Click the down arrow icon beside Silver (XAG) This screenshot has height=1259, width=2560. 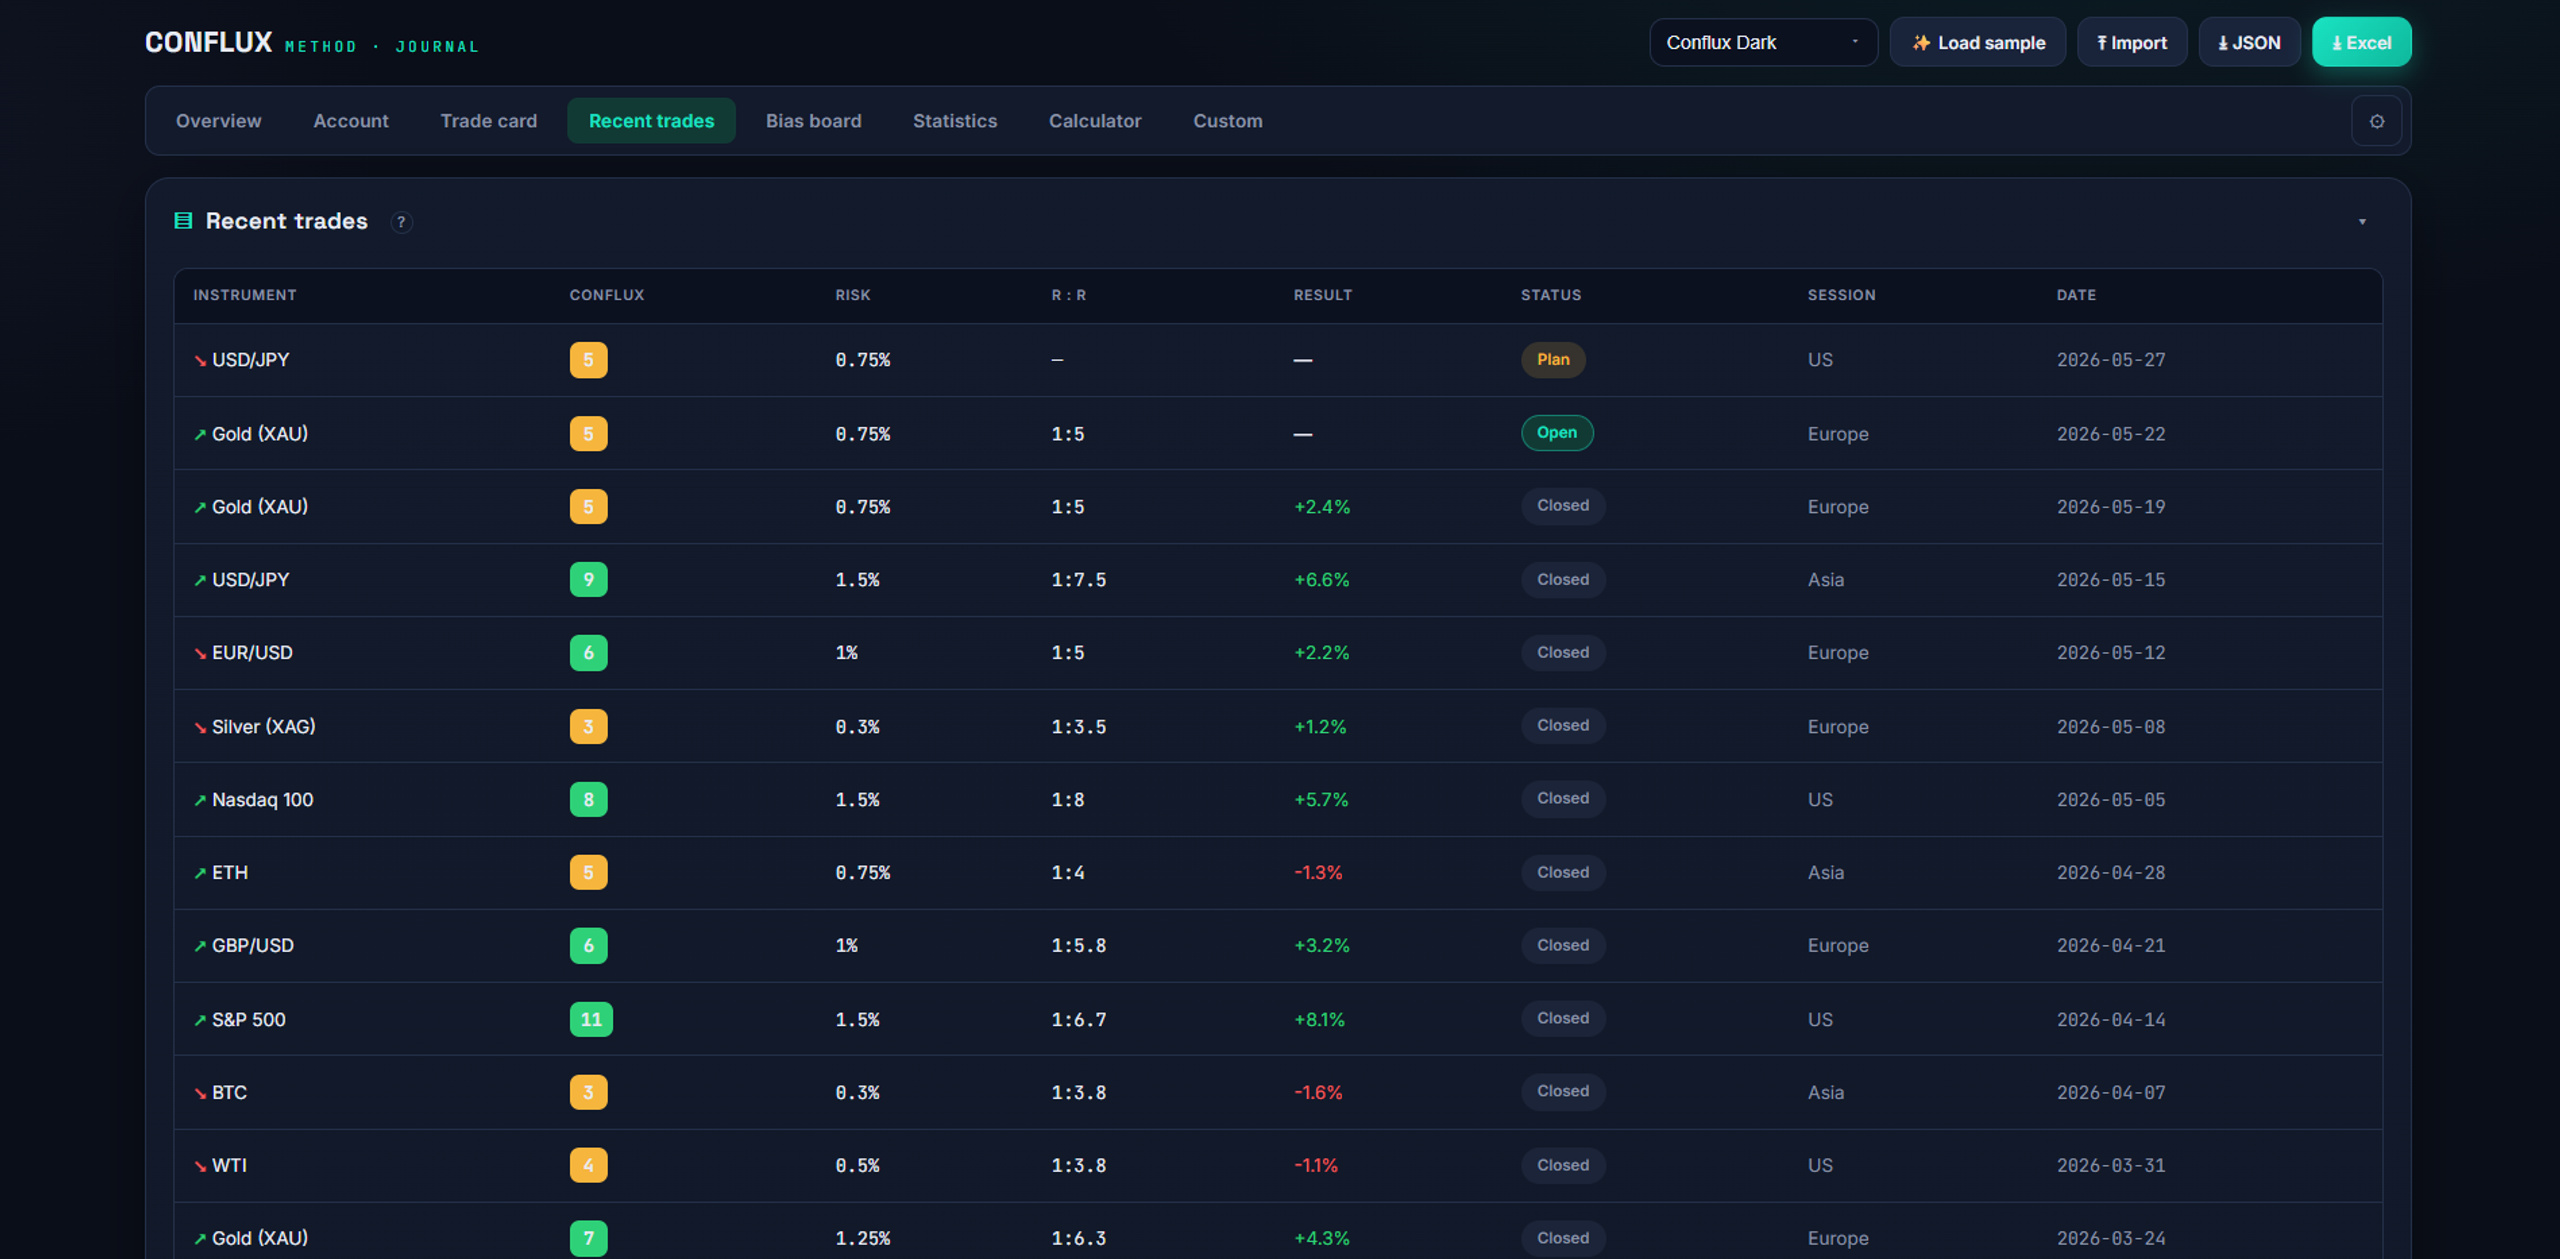200,728
